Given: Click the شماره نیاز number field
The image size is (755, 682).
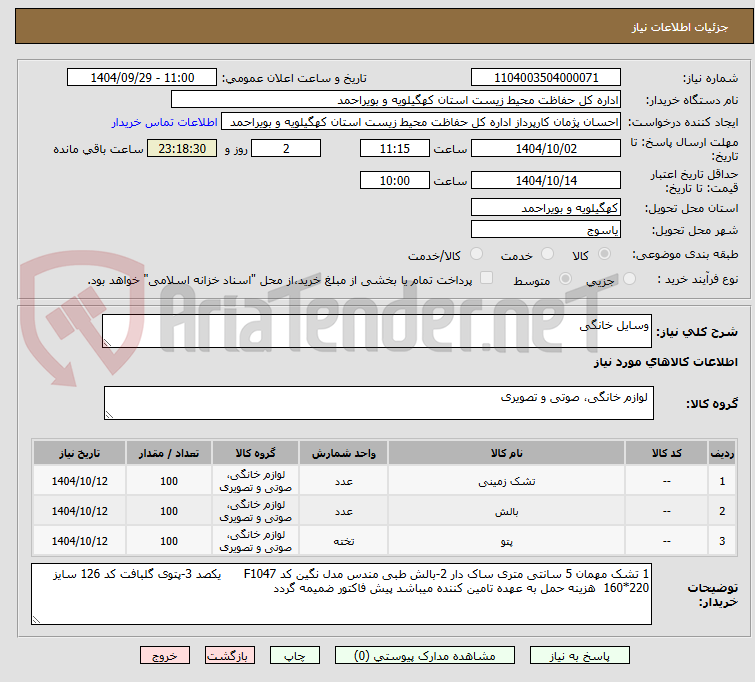Looking at the screenshot, I should click(x=546, y=78).
